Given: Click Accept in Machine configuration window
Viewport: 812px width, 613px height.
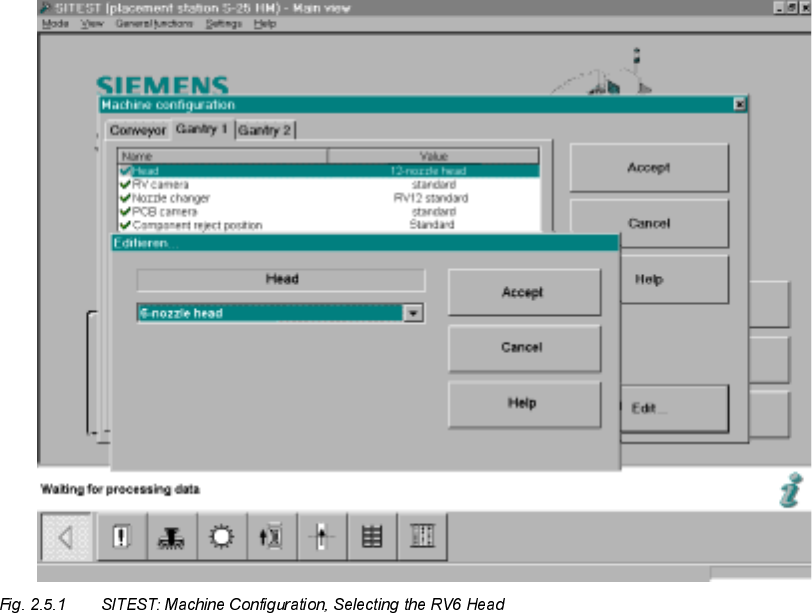Looking at the screenshot, I should pos(649,168).
